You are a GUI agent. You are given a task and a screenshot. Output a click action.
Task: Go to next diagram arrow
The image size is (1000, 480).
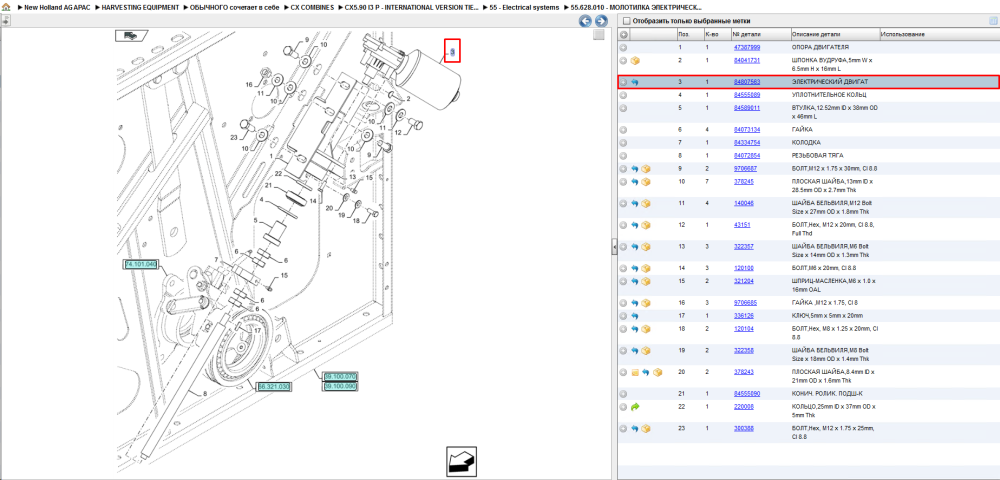click(600, 21)
